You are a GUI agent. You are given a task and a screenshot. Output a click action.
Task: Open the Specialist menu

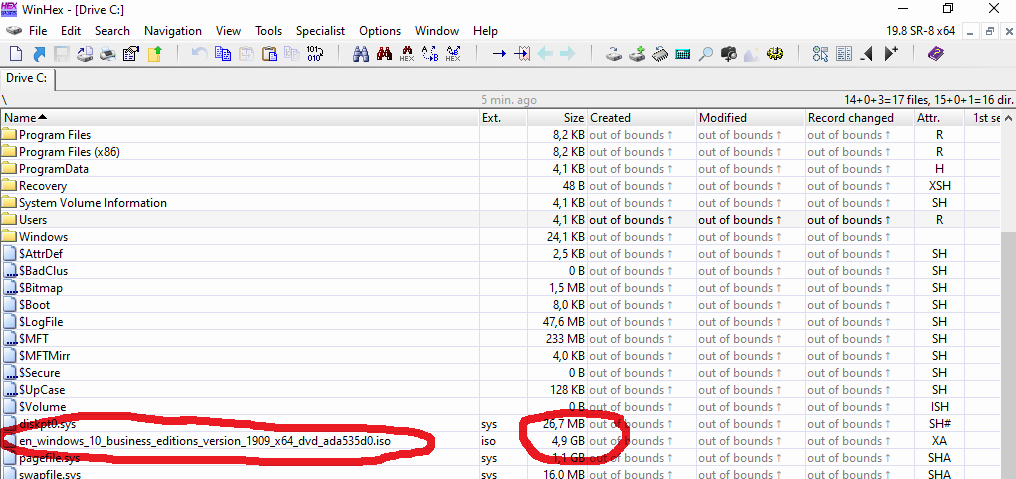pyautogui.click(x=320, y=30)
